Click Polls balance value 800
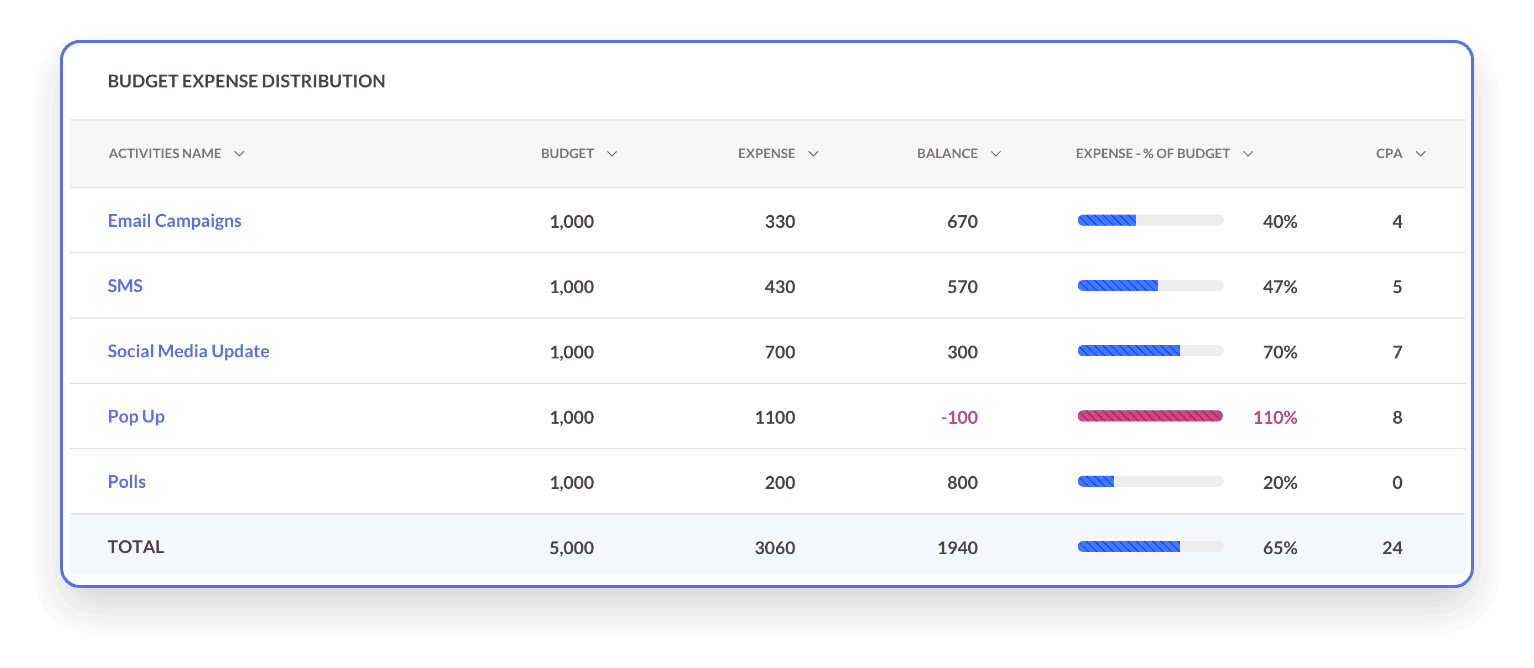 point(962,483)
